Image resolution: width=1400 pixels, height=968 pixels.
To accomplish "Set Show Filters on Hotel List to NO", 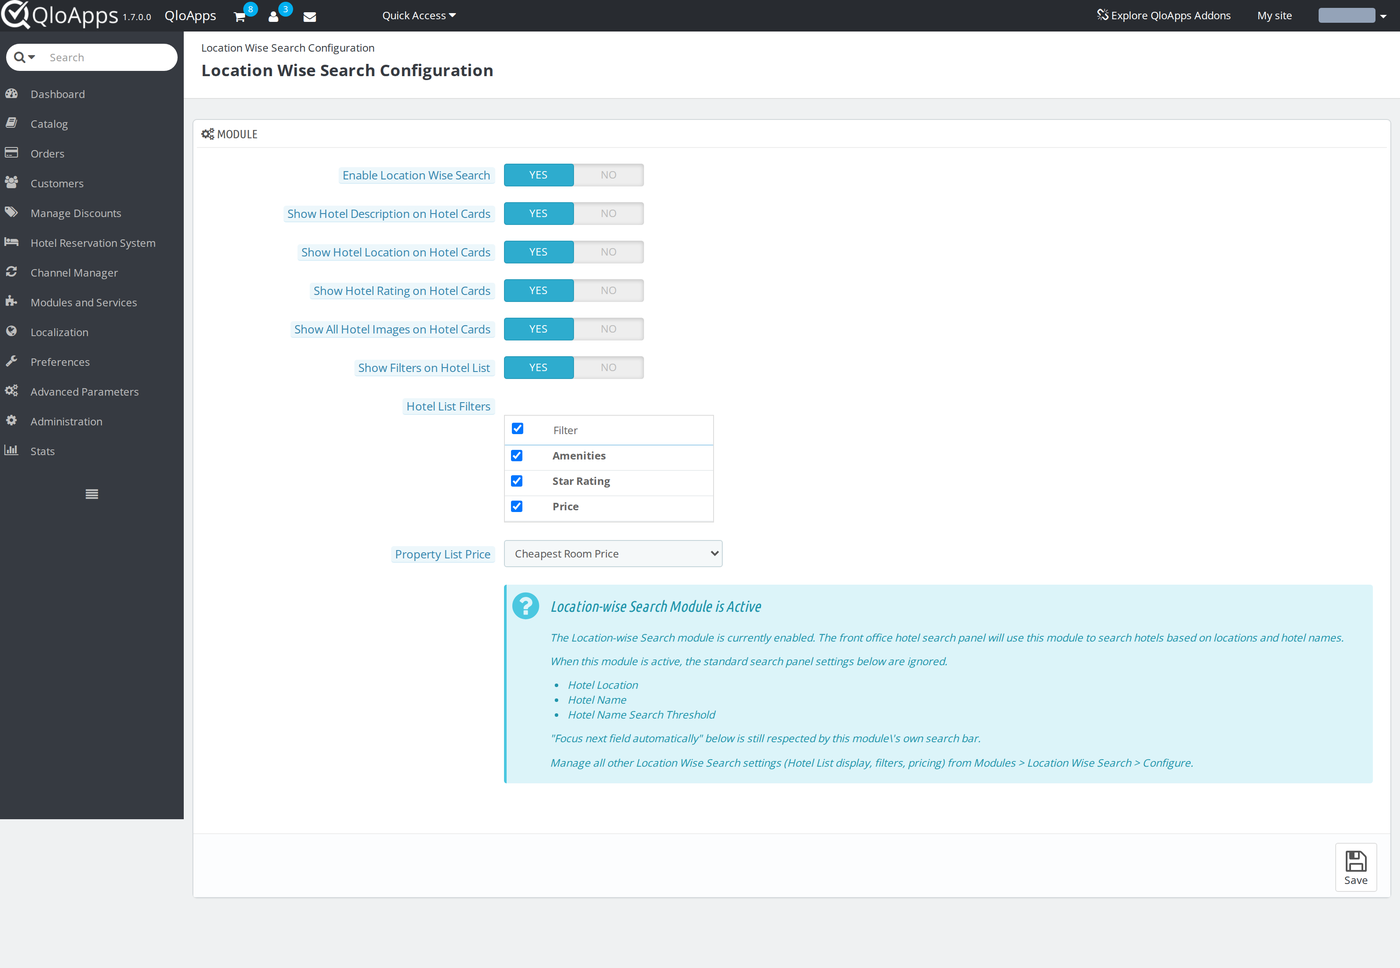I will (x=608, y=368).
